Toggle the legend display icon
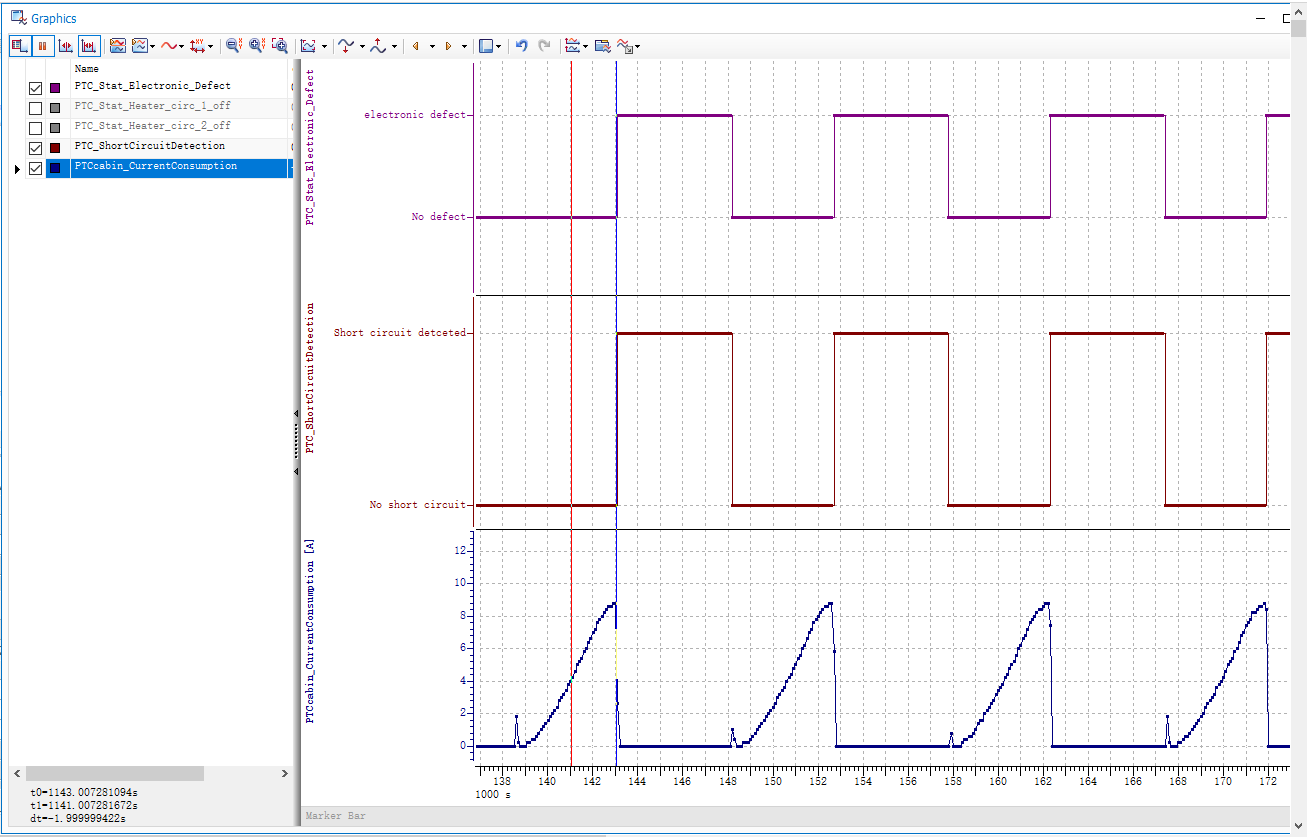Viewport: 1307px width, 837px height. coord(19,46)
